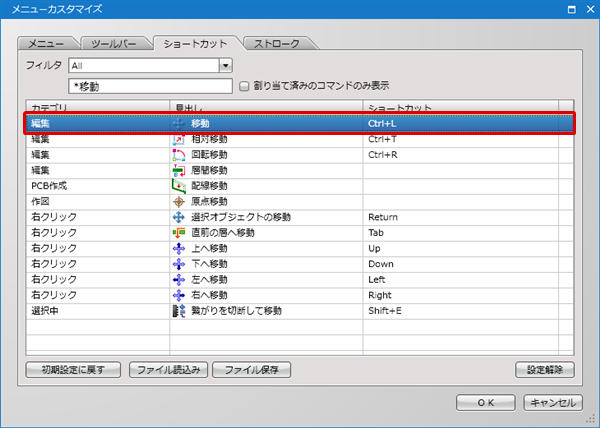This screenshot has height=428, width=600.
Task: Click the 配線移動 wiring-move icon
Action: [179, 186]
